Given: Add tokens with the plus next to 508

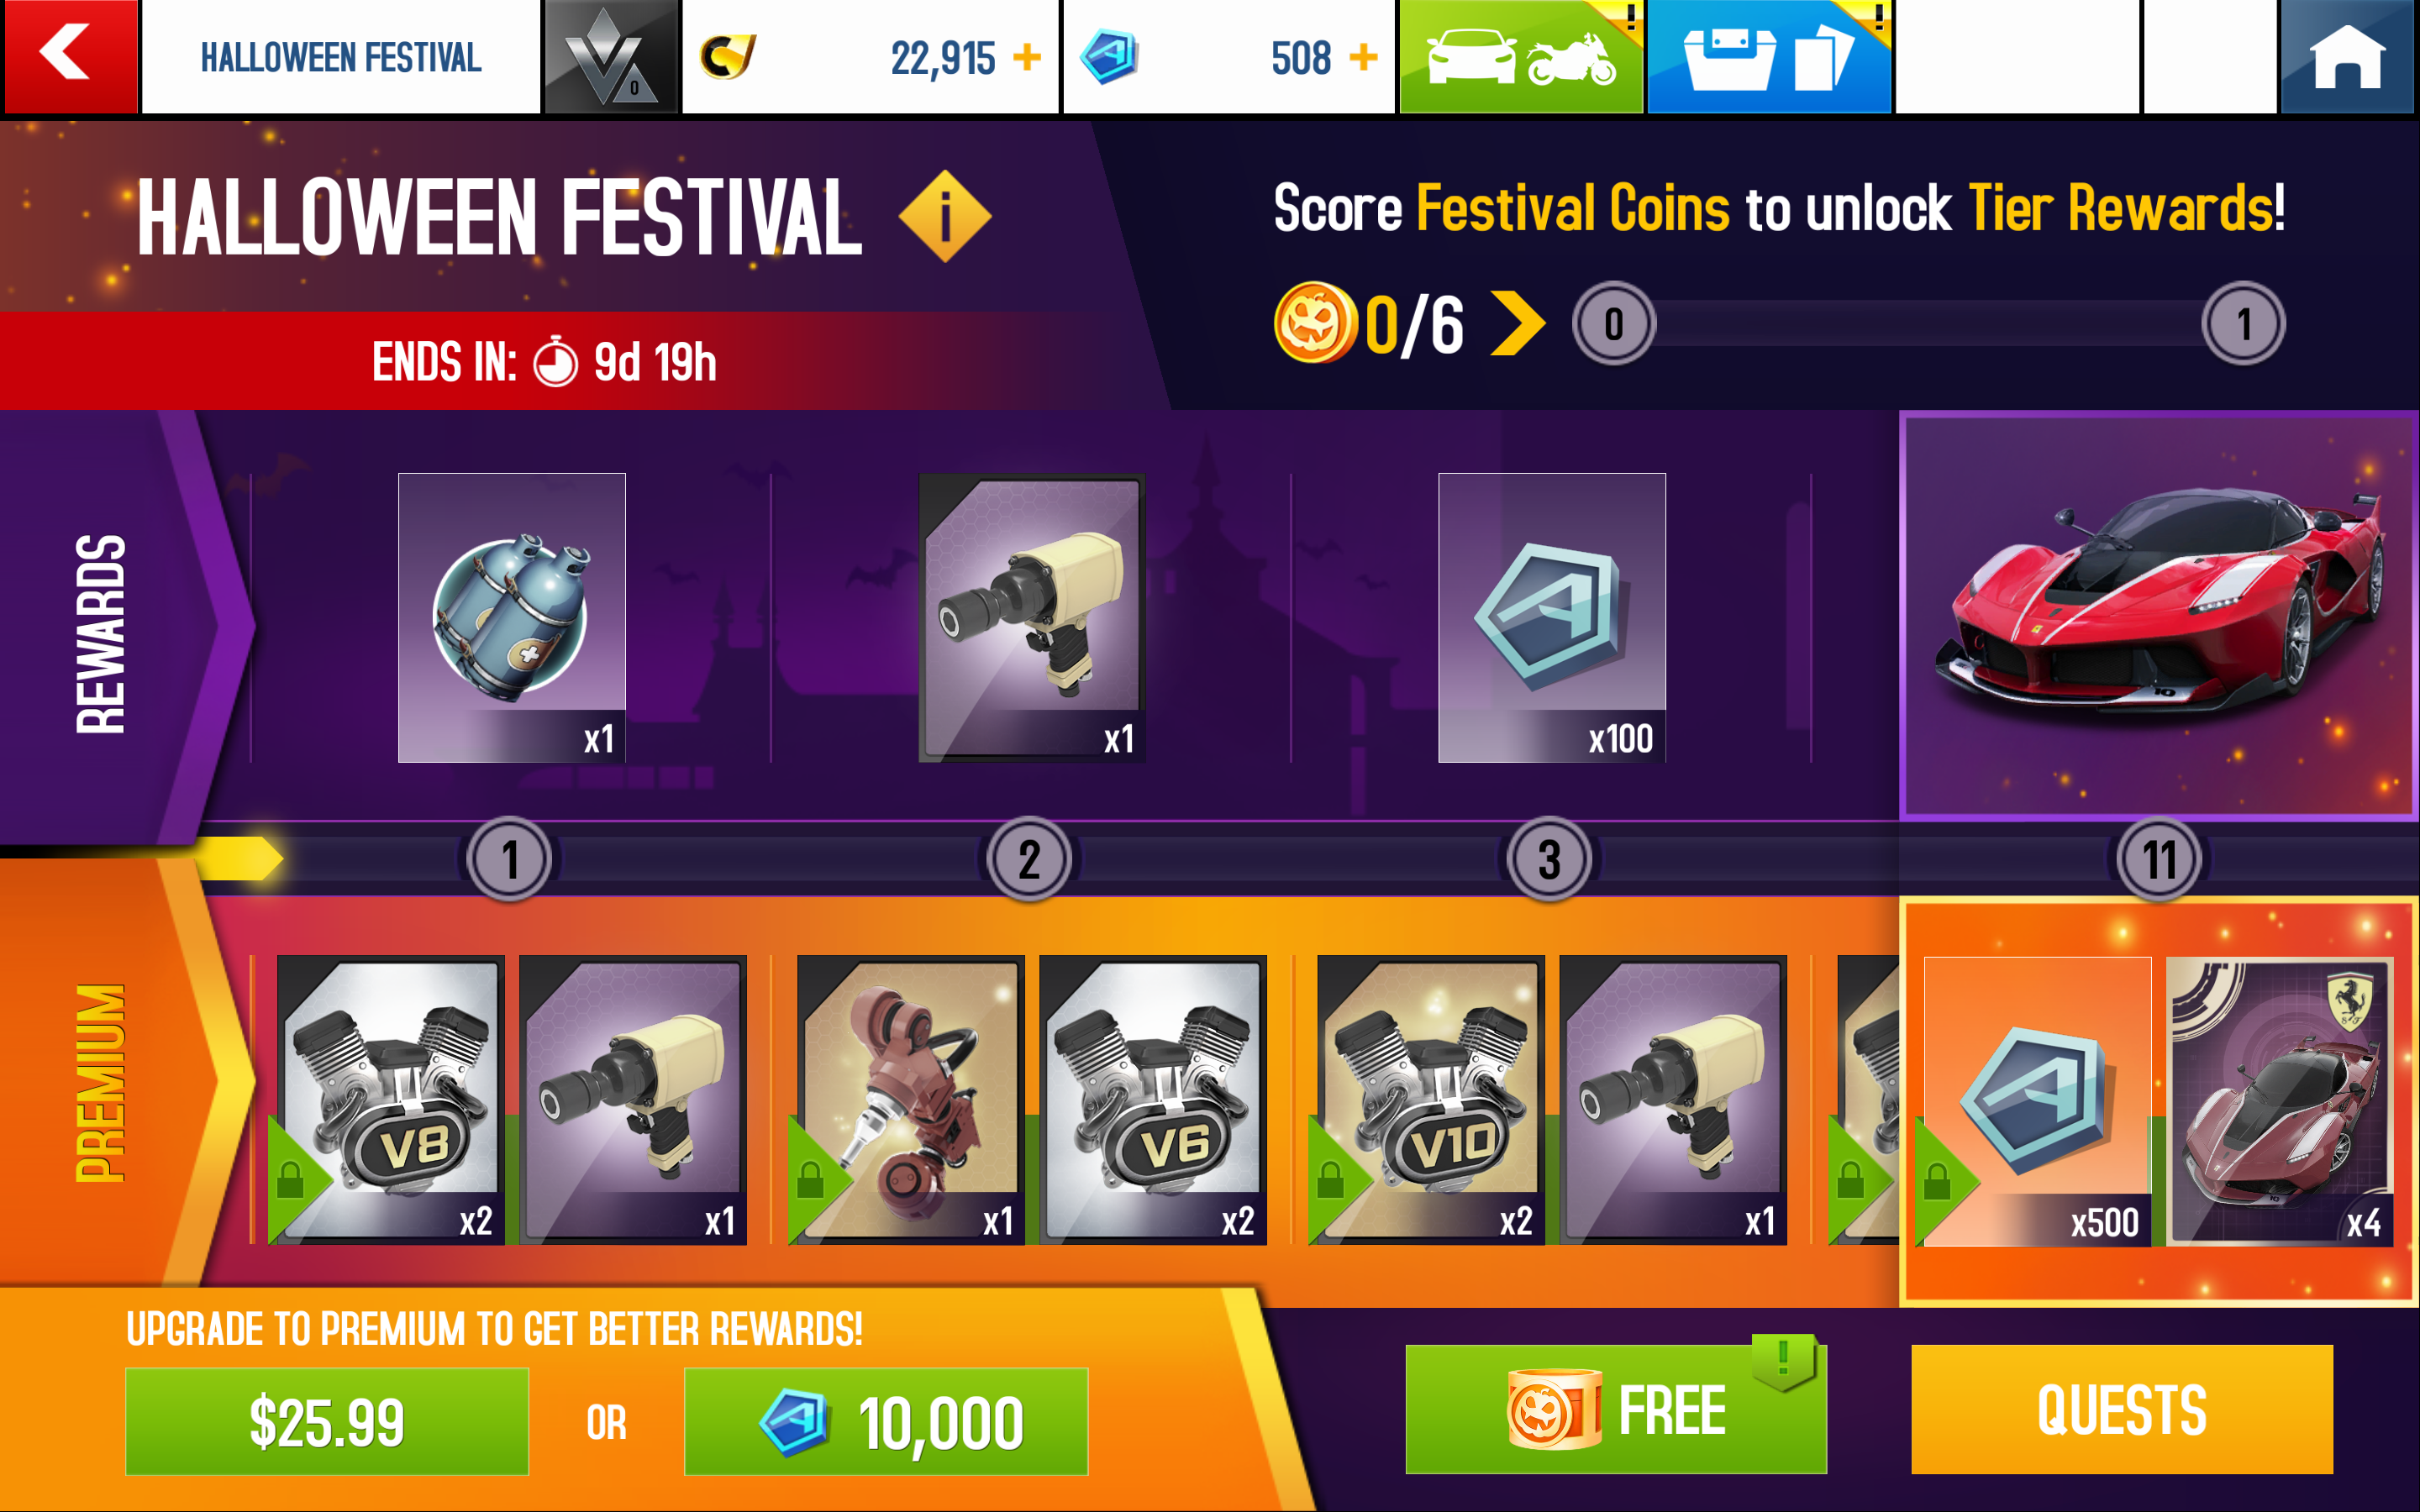Looking at the screenshot, I should [x=1363, y=57].
